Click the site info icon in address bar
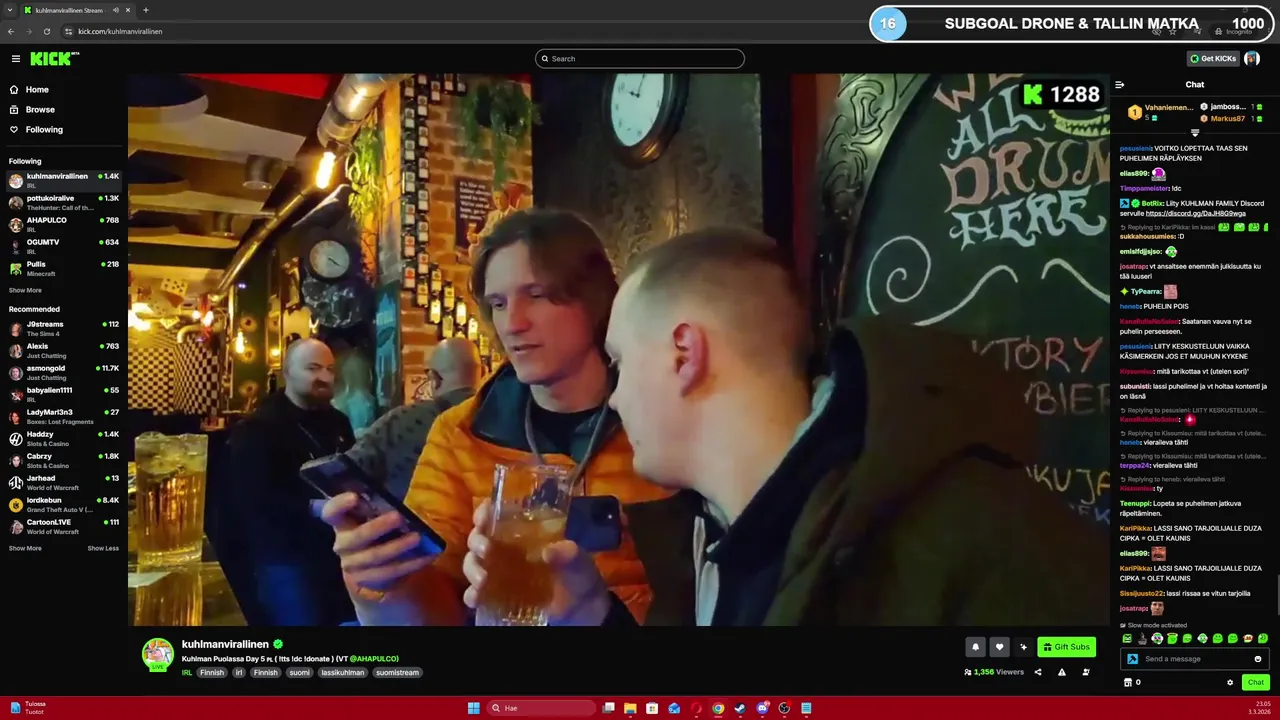Screen dimensions: 1280x720 [x=68, y=31]
